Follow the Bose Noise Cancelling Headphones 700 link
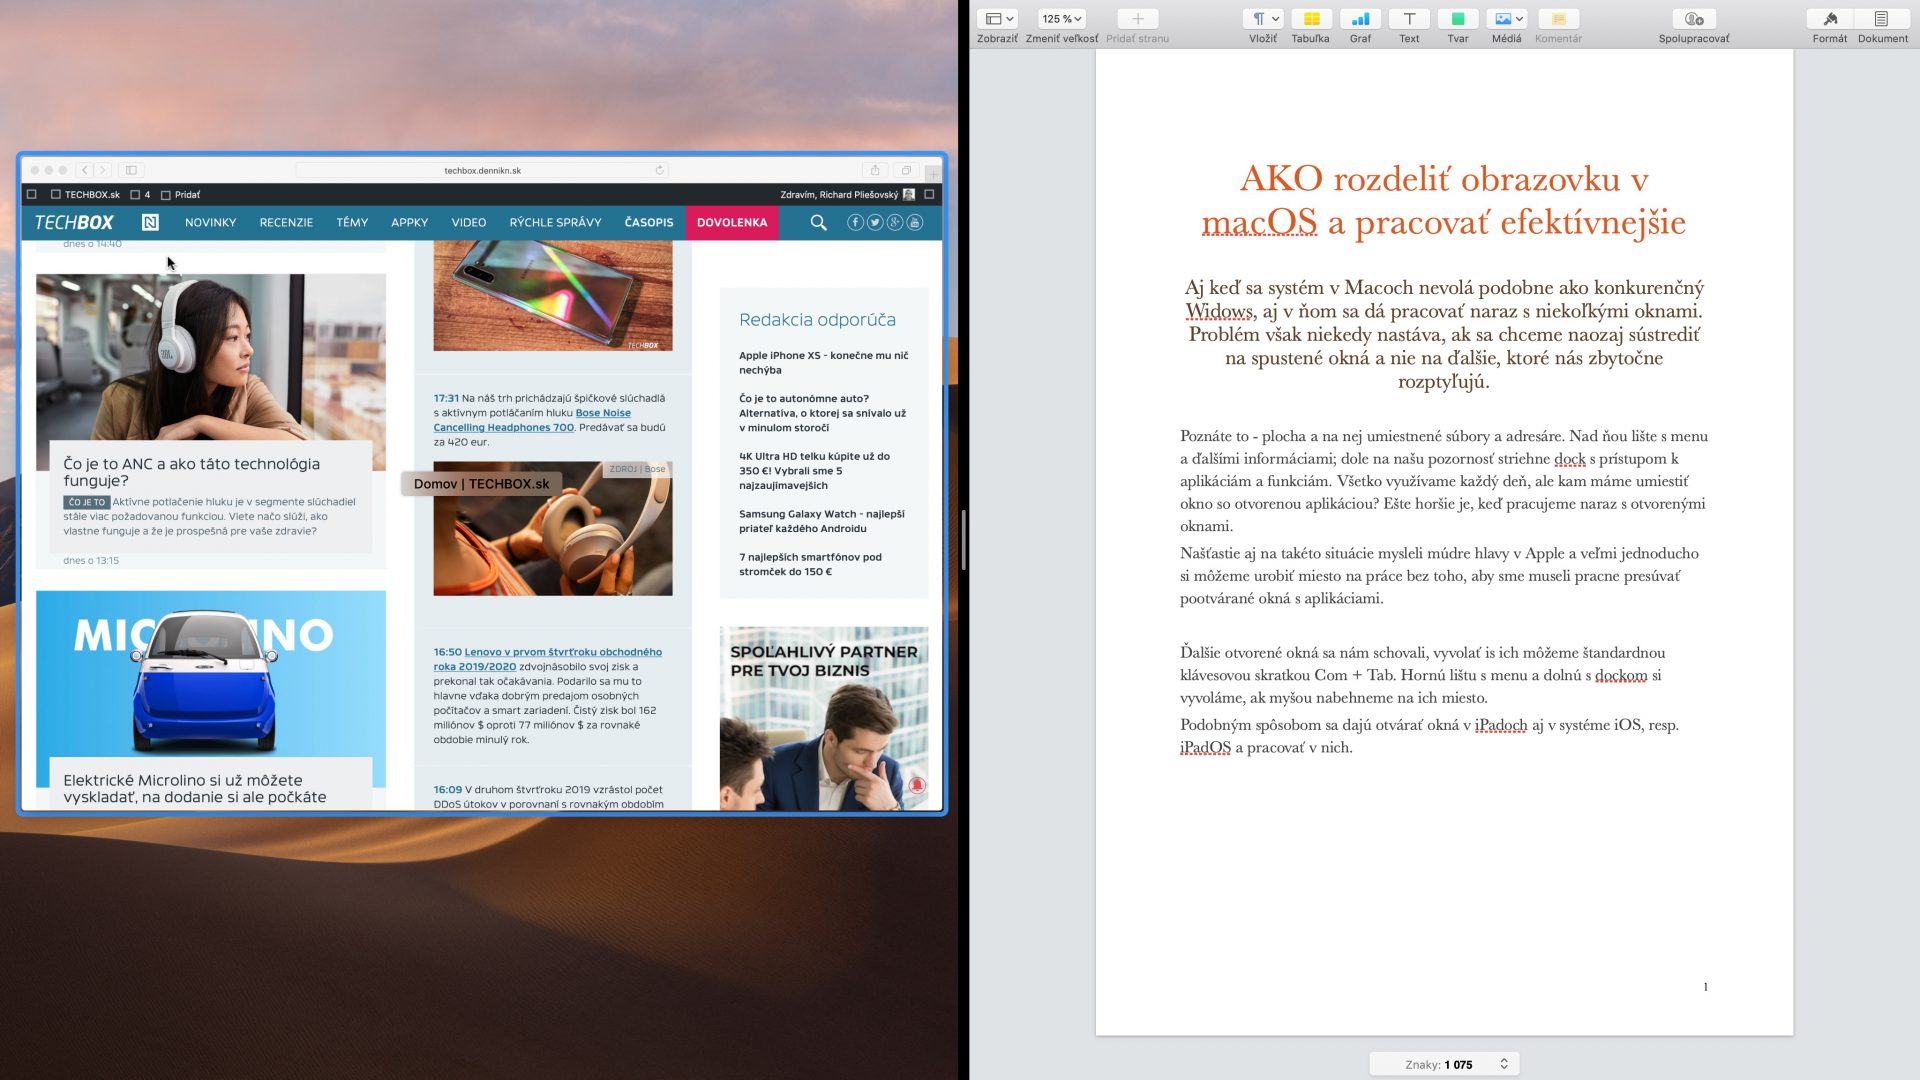Screen dimensions: 1920x1080 pyautogui.click(x=532, y=420)
